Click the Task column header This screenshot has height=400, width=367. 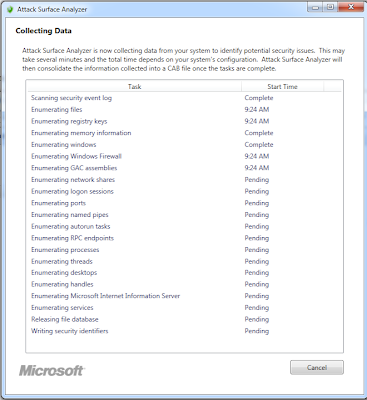tap(134, 86)
